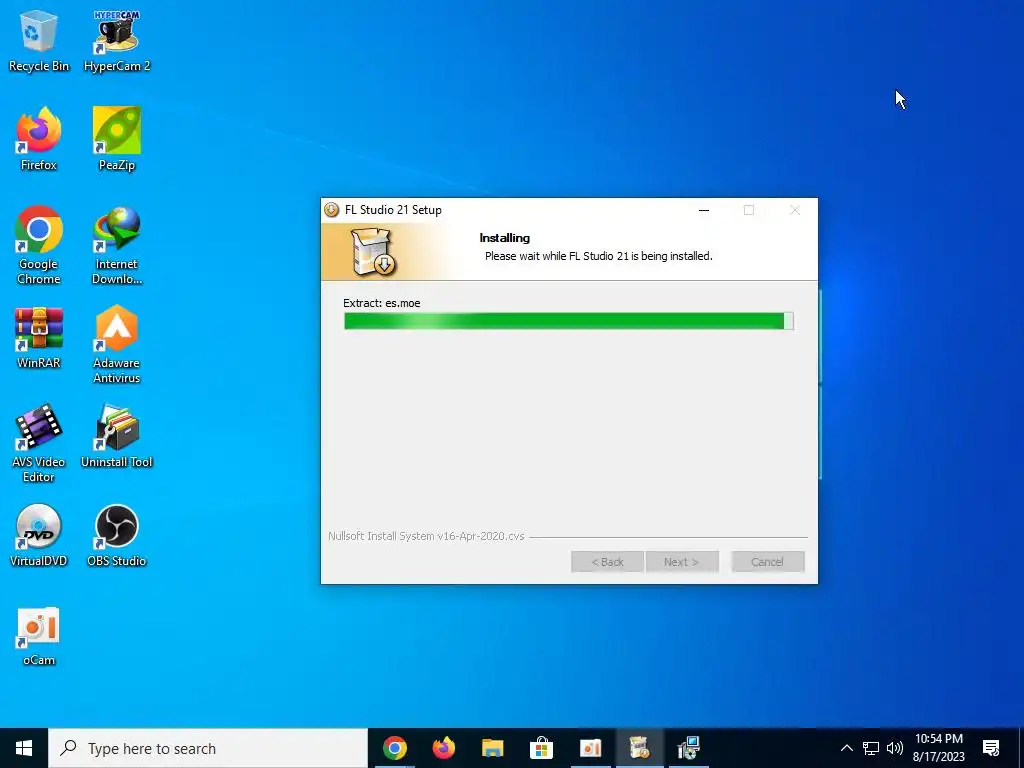The image size is (1024, 768).
Task: Select the AVS Video Editor desktop shortcut
Action: tap(39, 444)
